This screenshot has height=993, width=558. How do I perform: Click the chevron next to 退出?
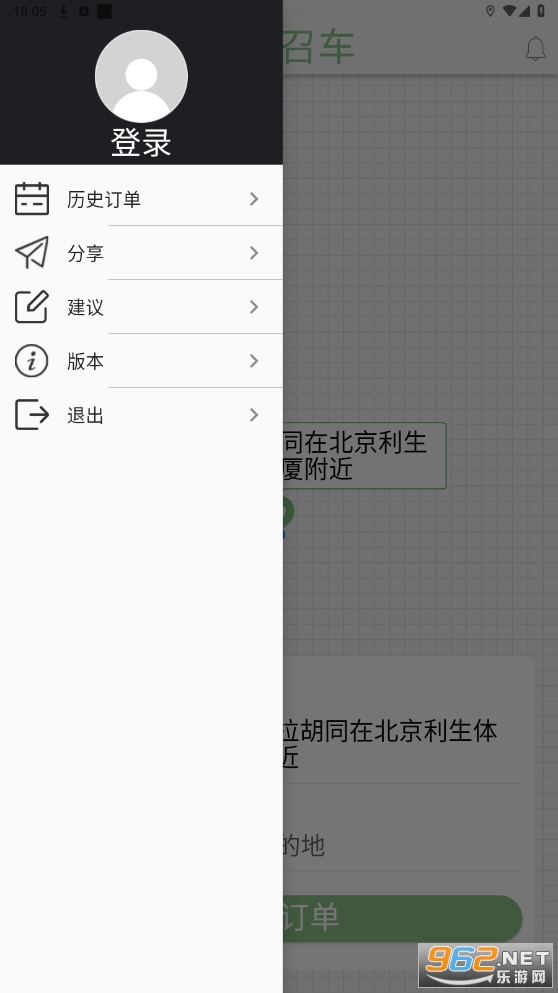(254, 415)
